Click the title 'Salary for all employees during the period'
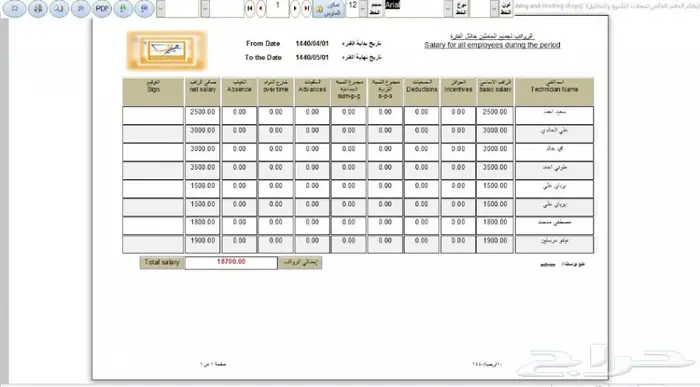Viewport: 700px width, 387px height. tap(492, 45)
